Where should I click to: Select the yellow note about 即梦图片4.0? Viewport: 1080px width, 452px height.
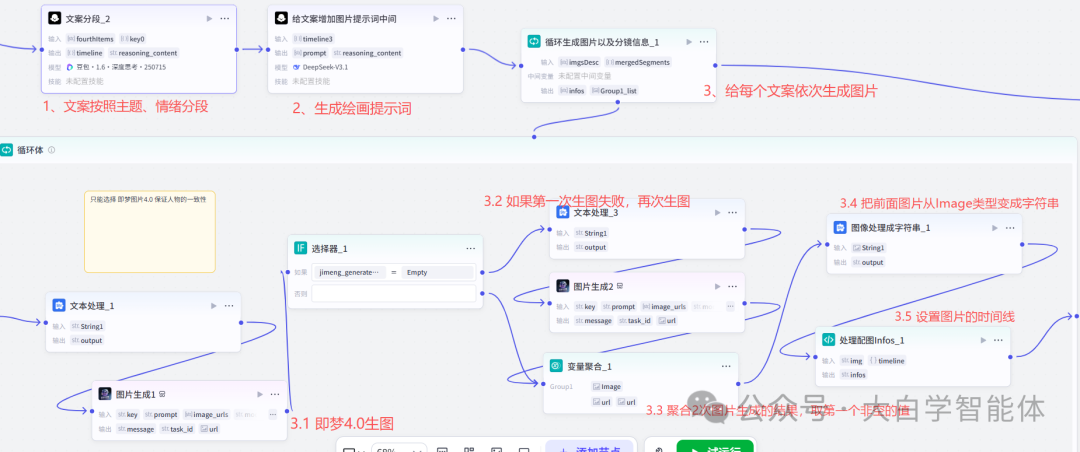click(149, 232)
